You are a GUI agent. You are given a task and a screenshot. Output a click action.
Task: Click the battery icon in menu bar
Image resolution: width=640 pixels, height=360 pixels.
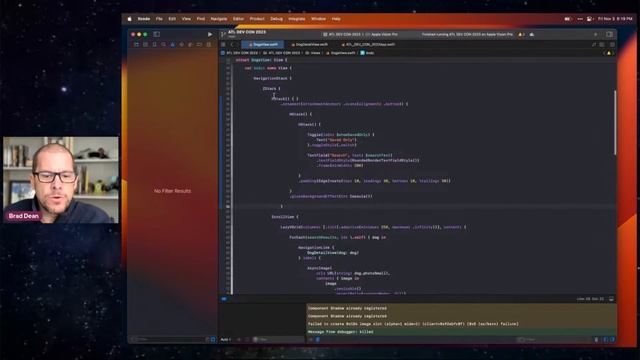coord(567,19)
